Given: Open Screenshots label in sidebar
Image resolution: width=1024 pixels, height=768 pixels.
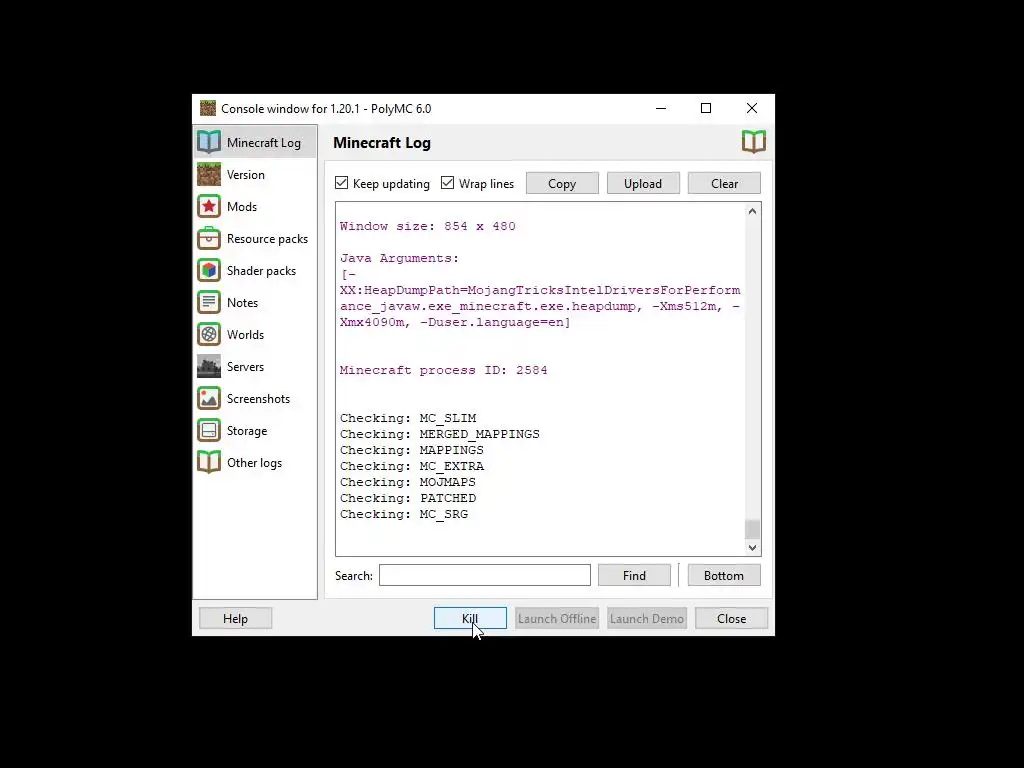Looking at the screenshot, I should (259, 398).
